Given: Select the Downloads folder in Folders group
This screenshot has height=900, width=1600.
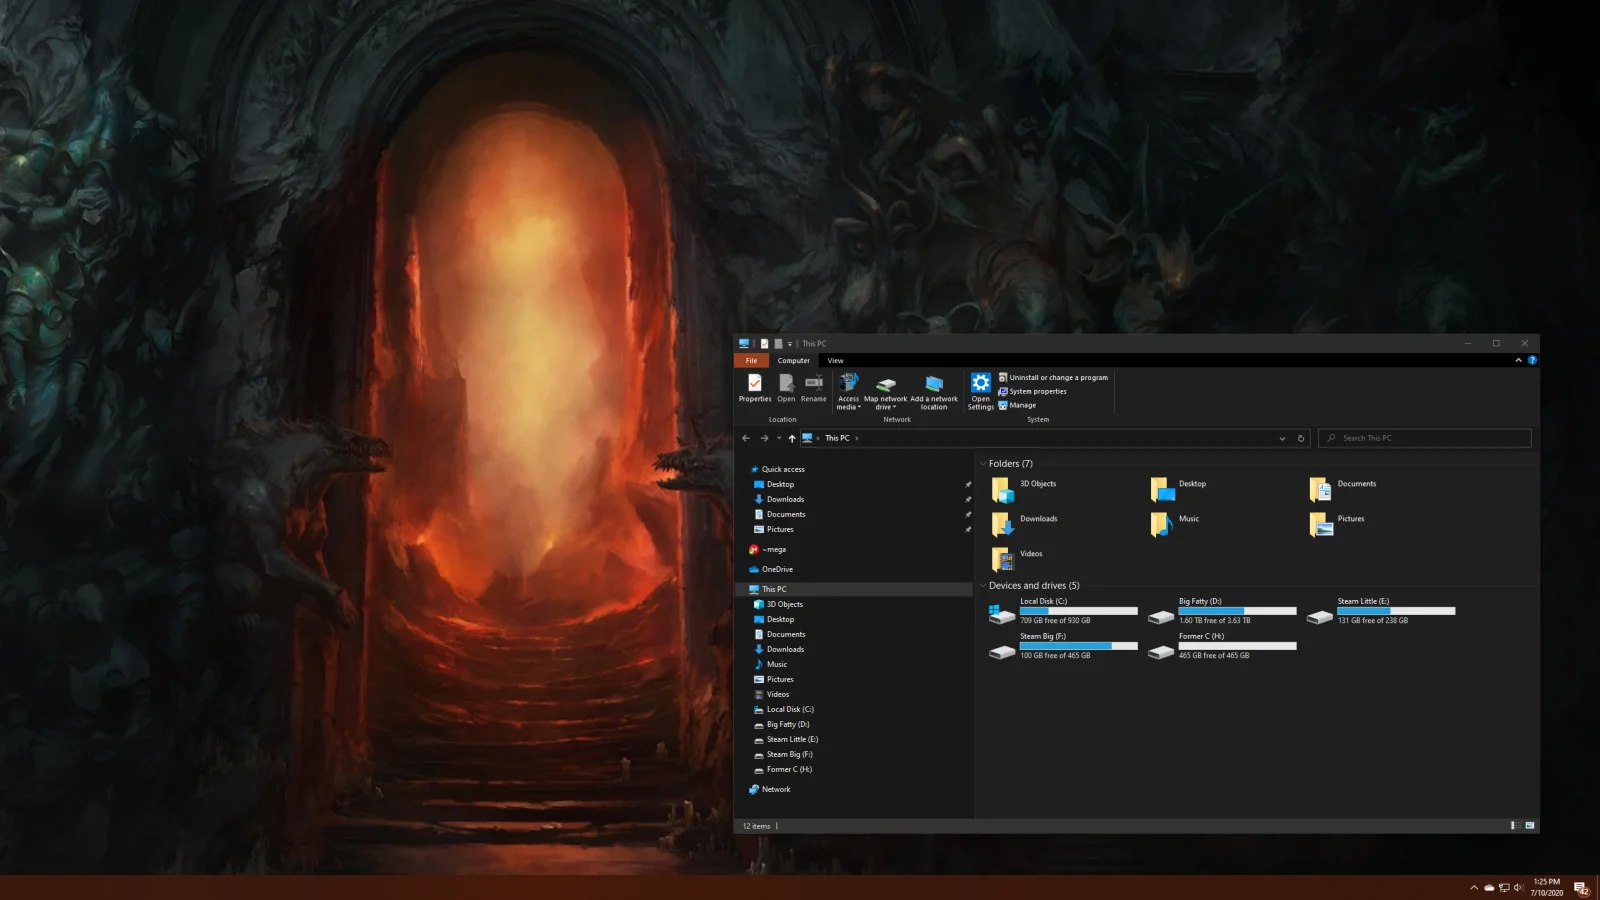Looking at the screenshot, I should point(1024,525).
